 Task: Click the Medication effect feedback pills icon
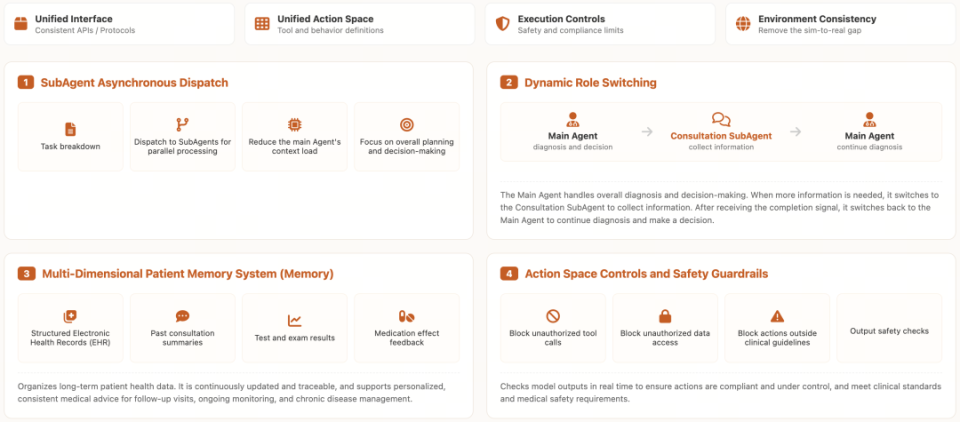407,317
